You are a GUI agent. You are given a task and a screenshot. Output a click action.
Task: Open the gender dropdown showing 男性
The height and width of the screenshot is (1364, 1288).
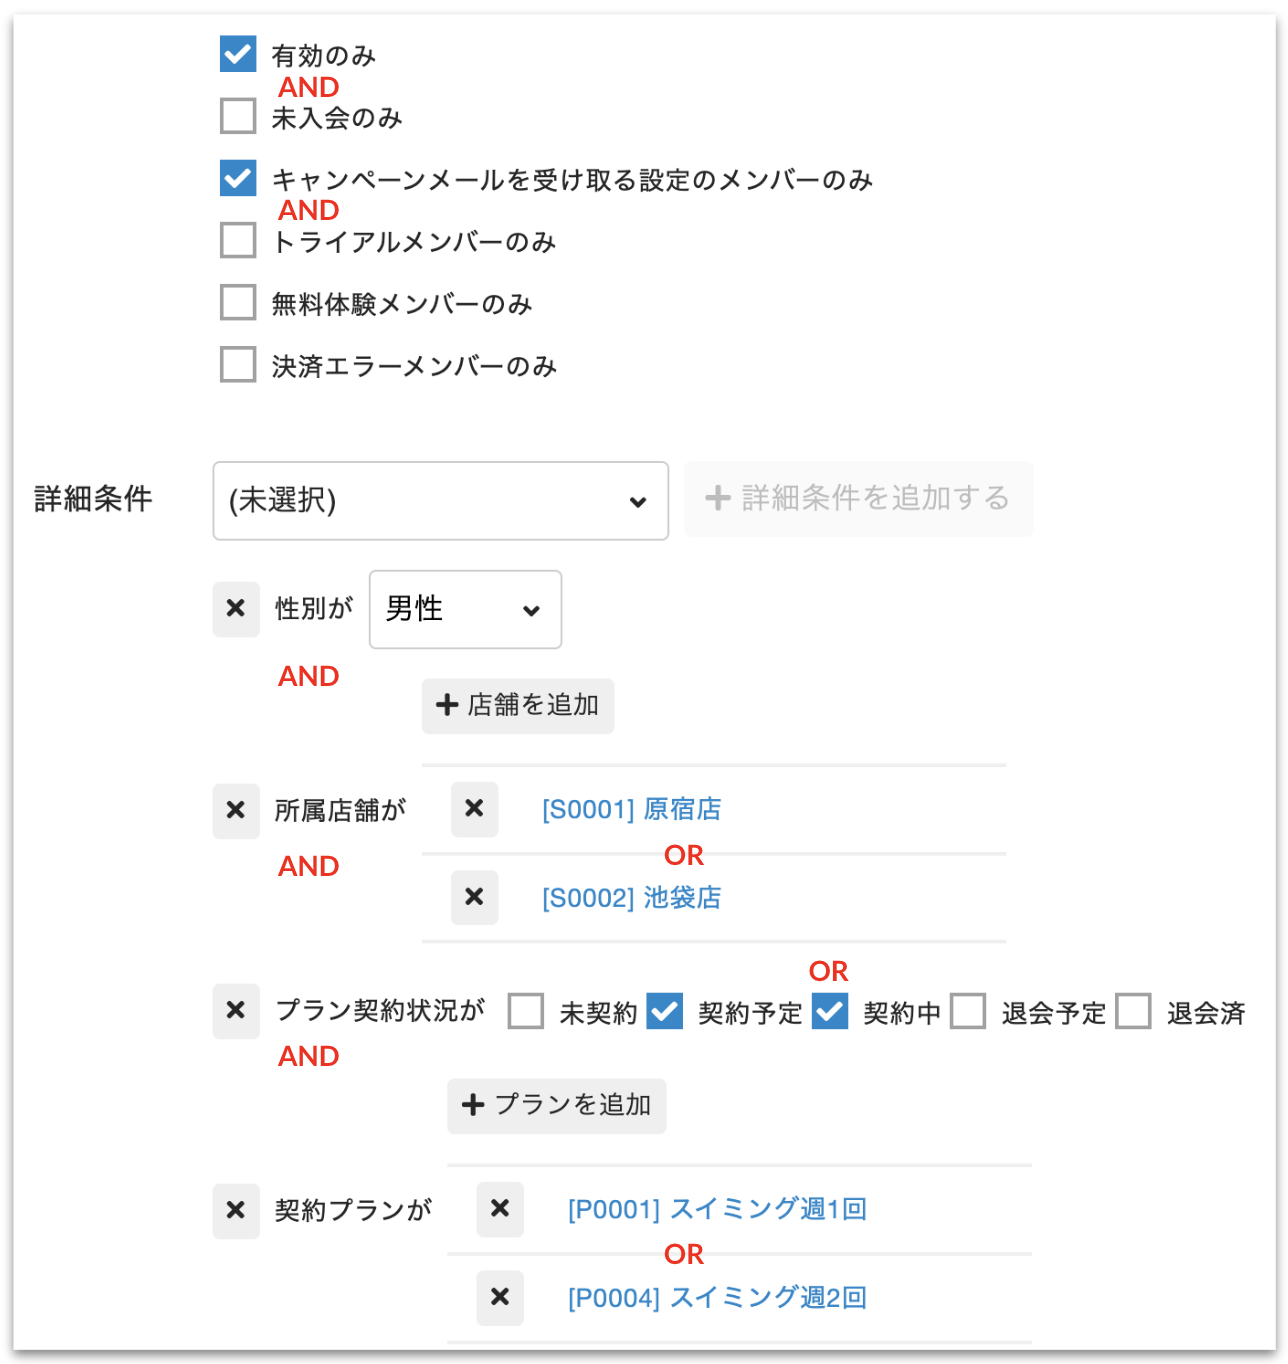coord(464,609)
